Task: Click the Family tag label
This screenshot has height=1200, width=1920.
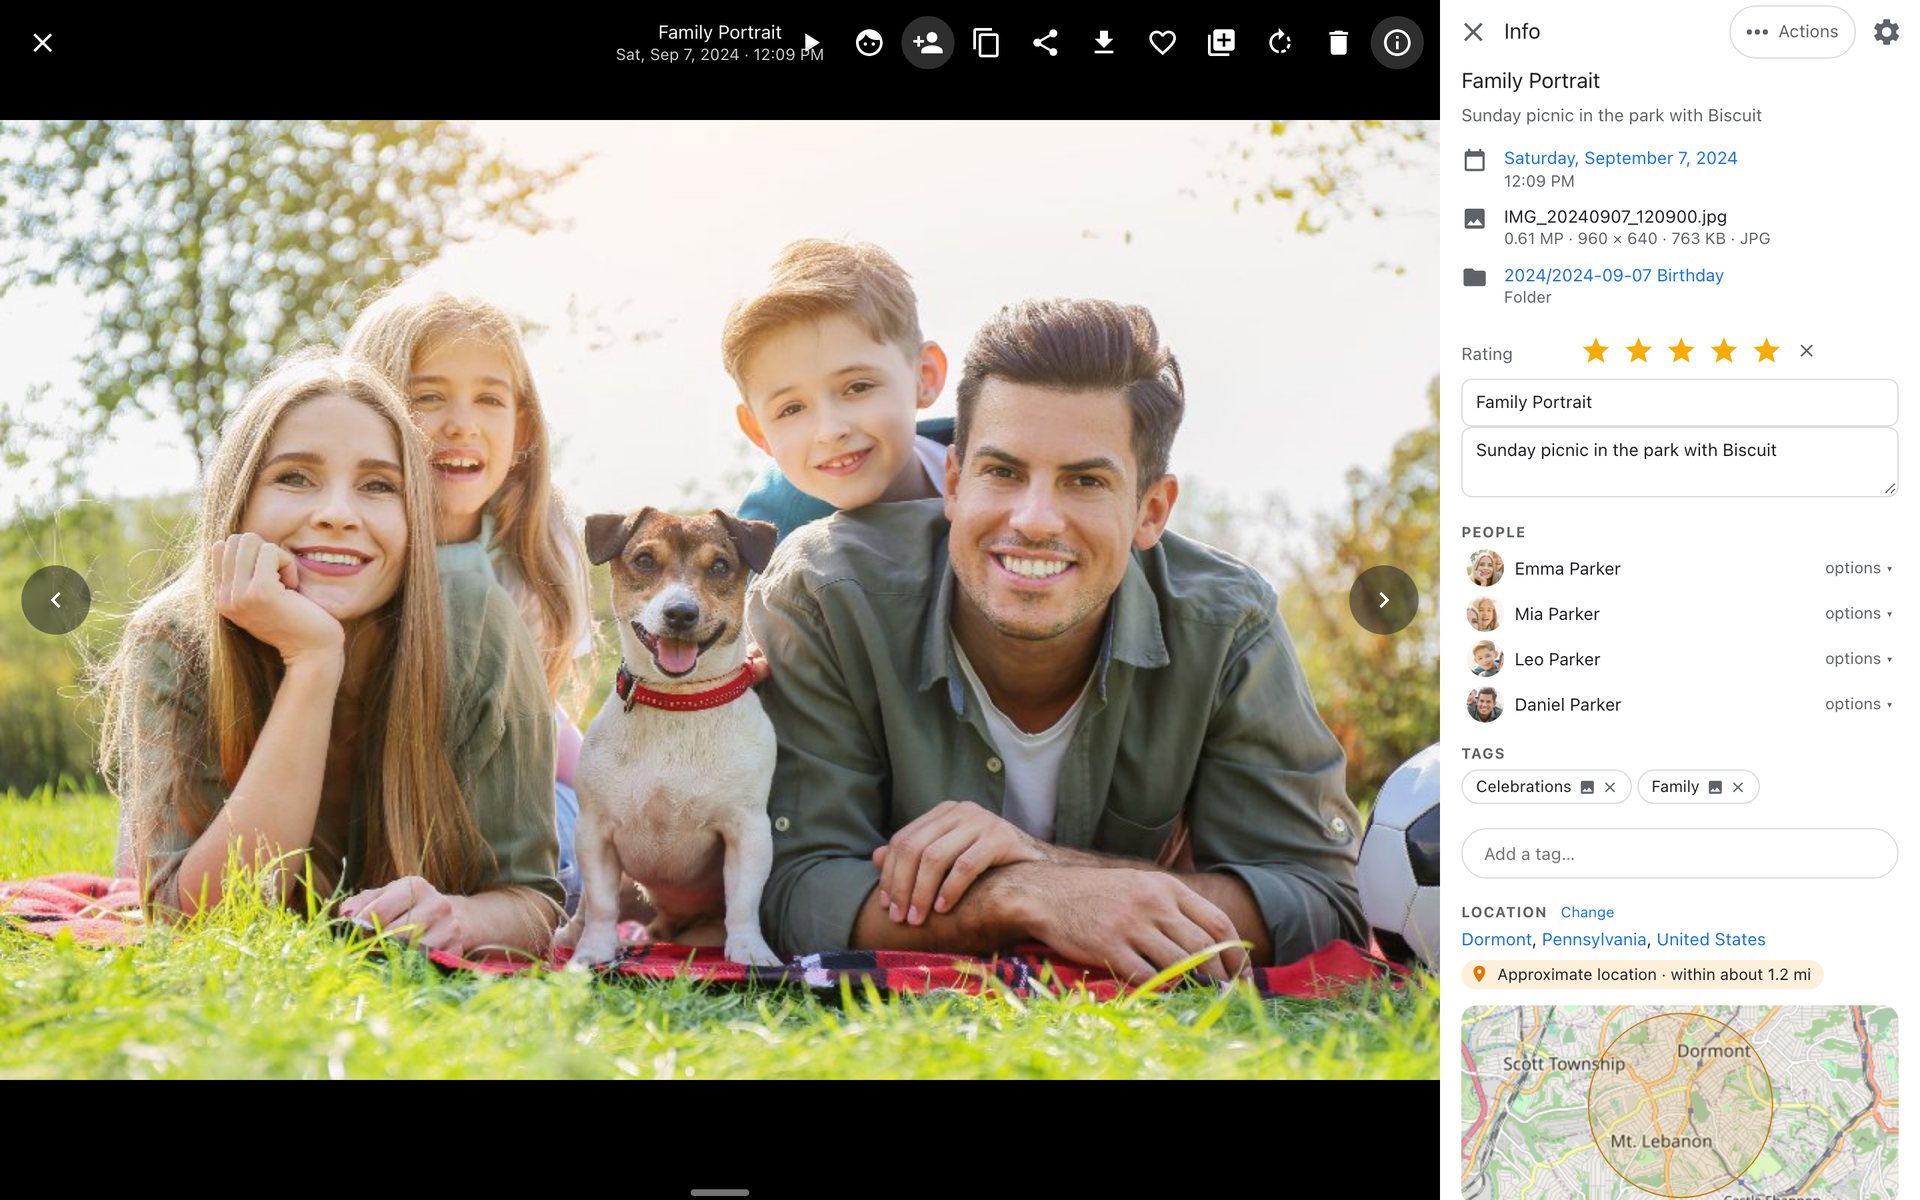Action: (1675, 787)
